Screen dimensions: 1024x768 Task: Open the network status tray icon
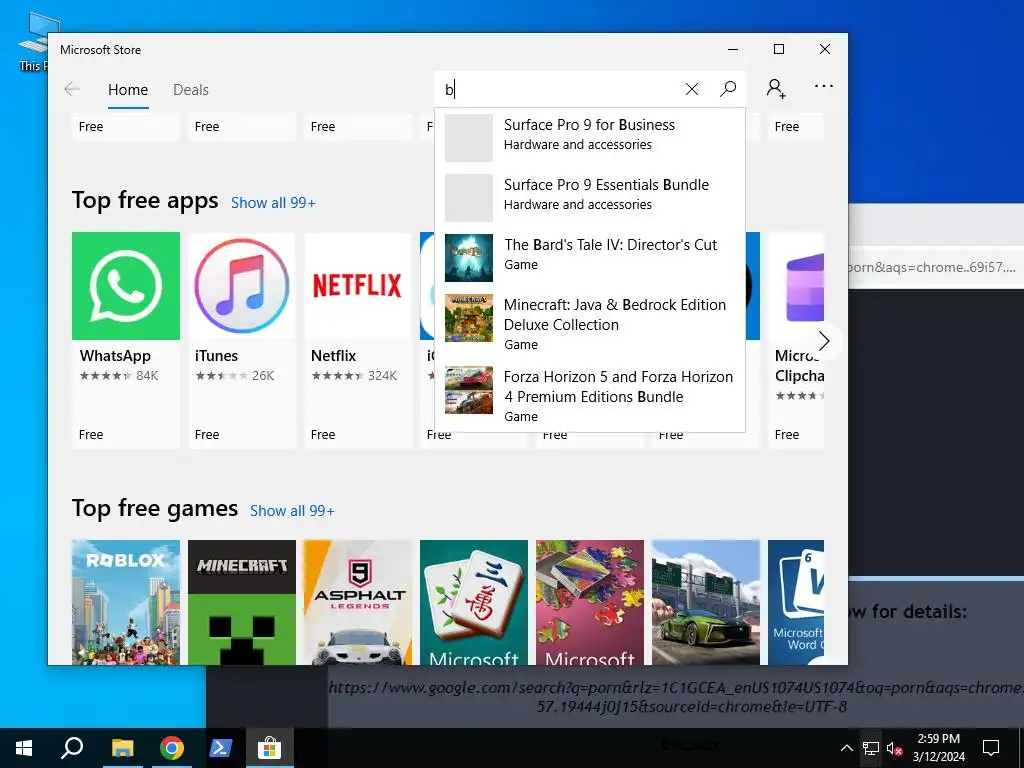pyautogui.click(x=871, y=748)
